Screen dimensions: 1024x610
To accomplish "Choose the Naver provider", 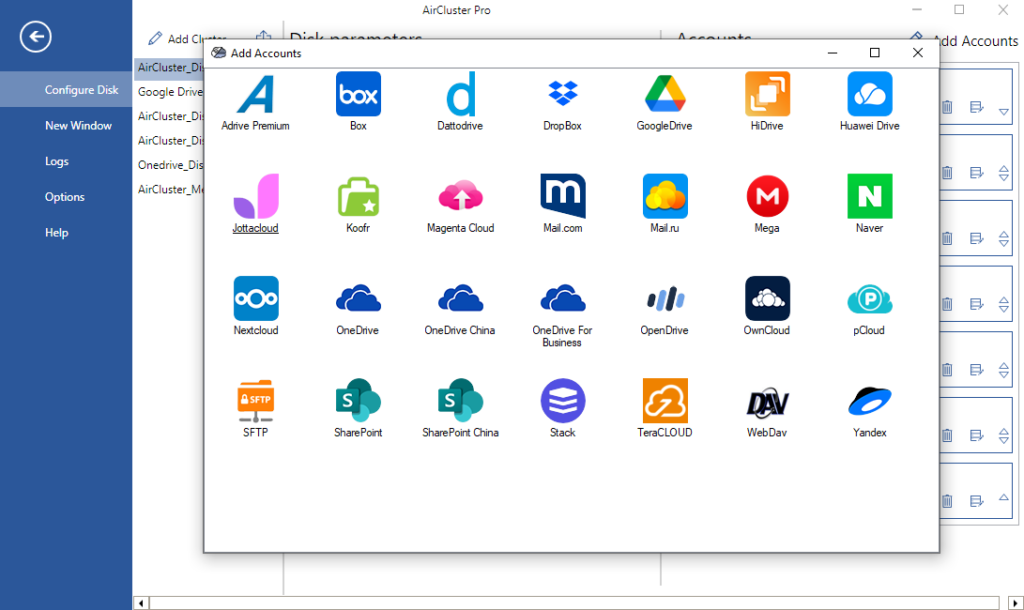I will pyautogui.click(x=869, y=197).
